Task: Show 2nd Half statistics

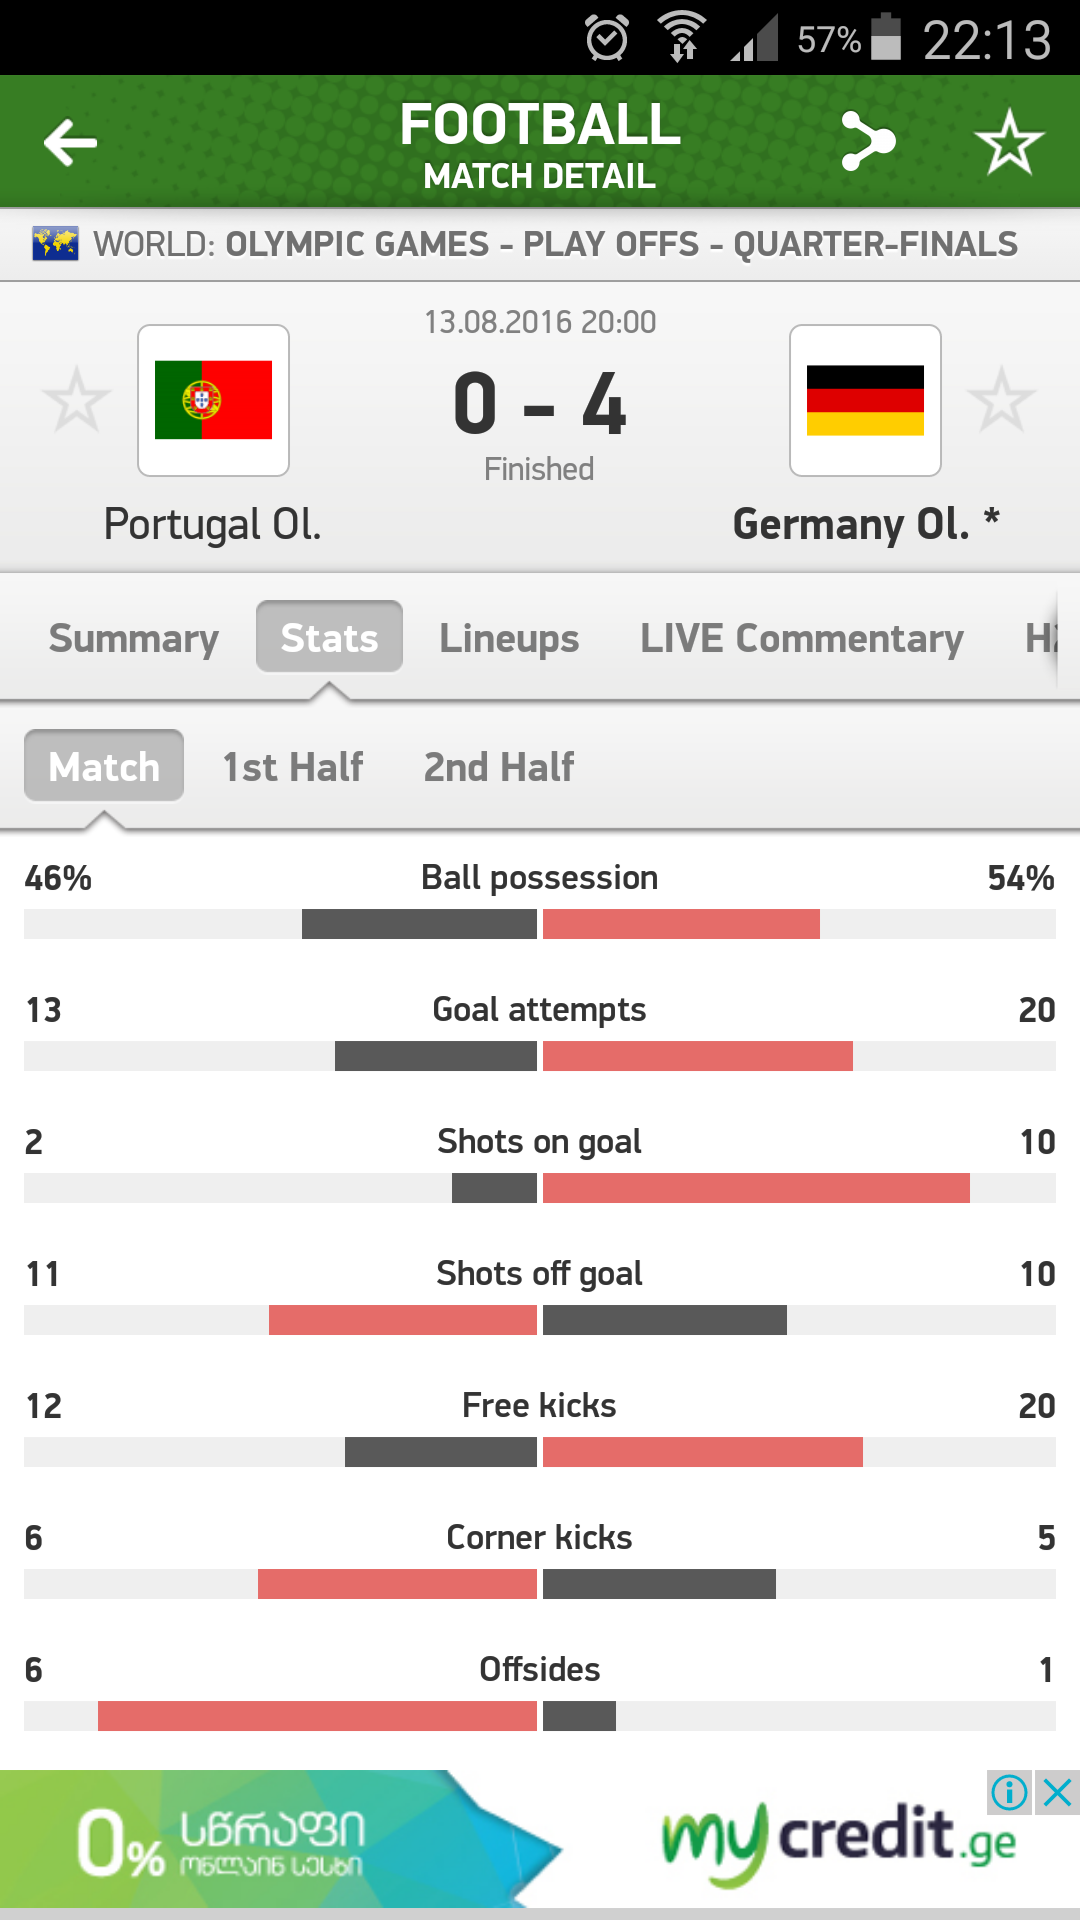Action: [499, 767]
